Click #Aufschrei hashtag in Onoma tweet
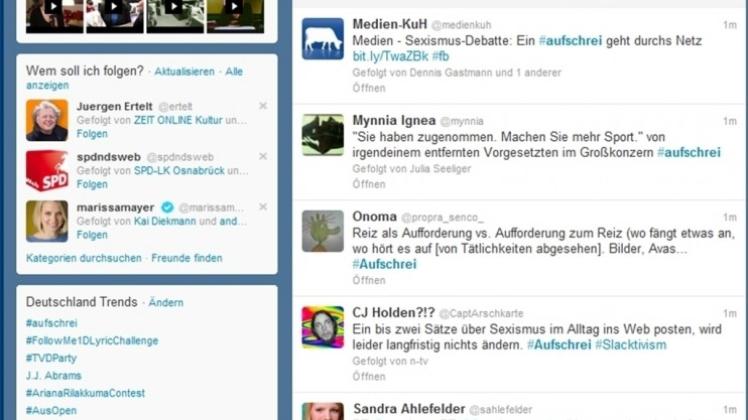 tap(384, 264)
